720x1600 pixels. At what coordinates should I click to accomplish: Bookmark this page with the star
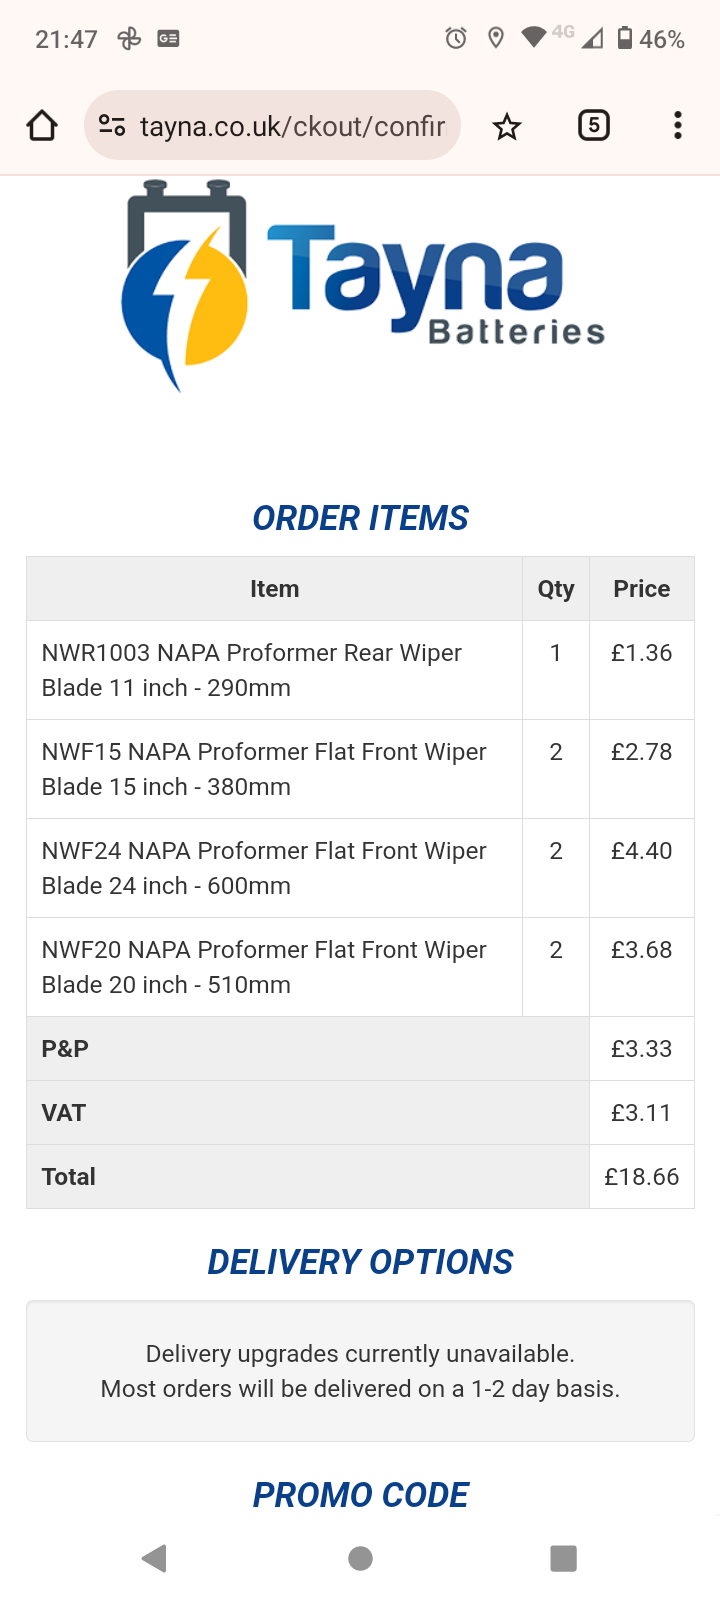click(507, 127)
